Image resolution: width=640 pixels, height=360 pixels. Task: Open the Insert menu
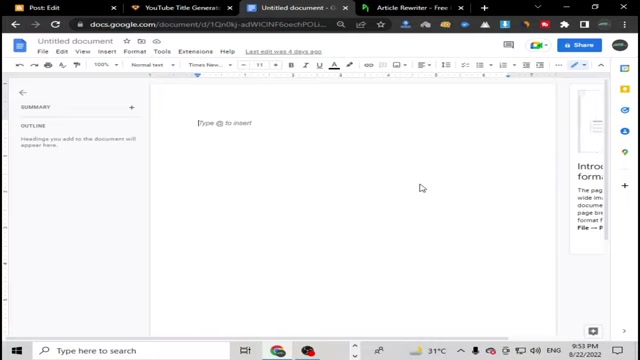107,52
